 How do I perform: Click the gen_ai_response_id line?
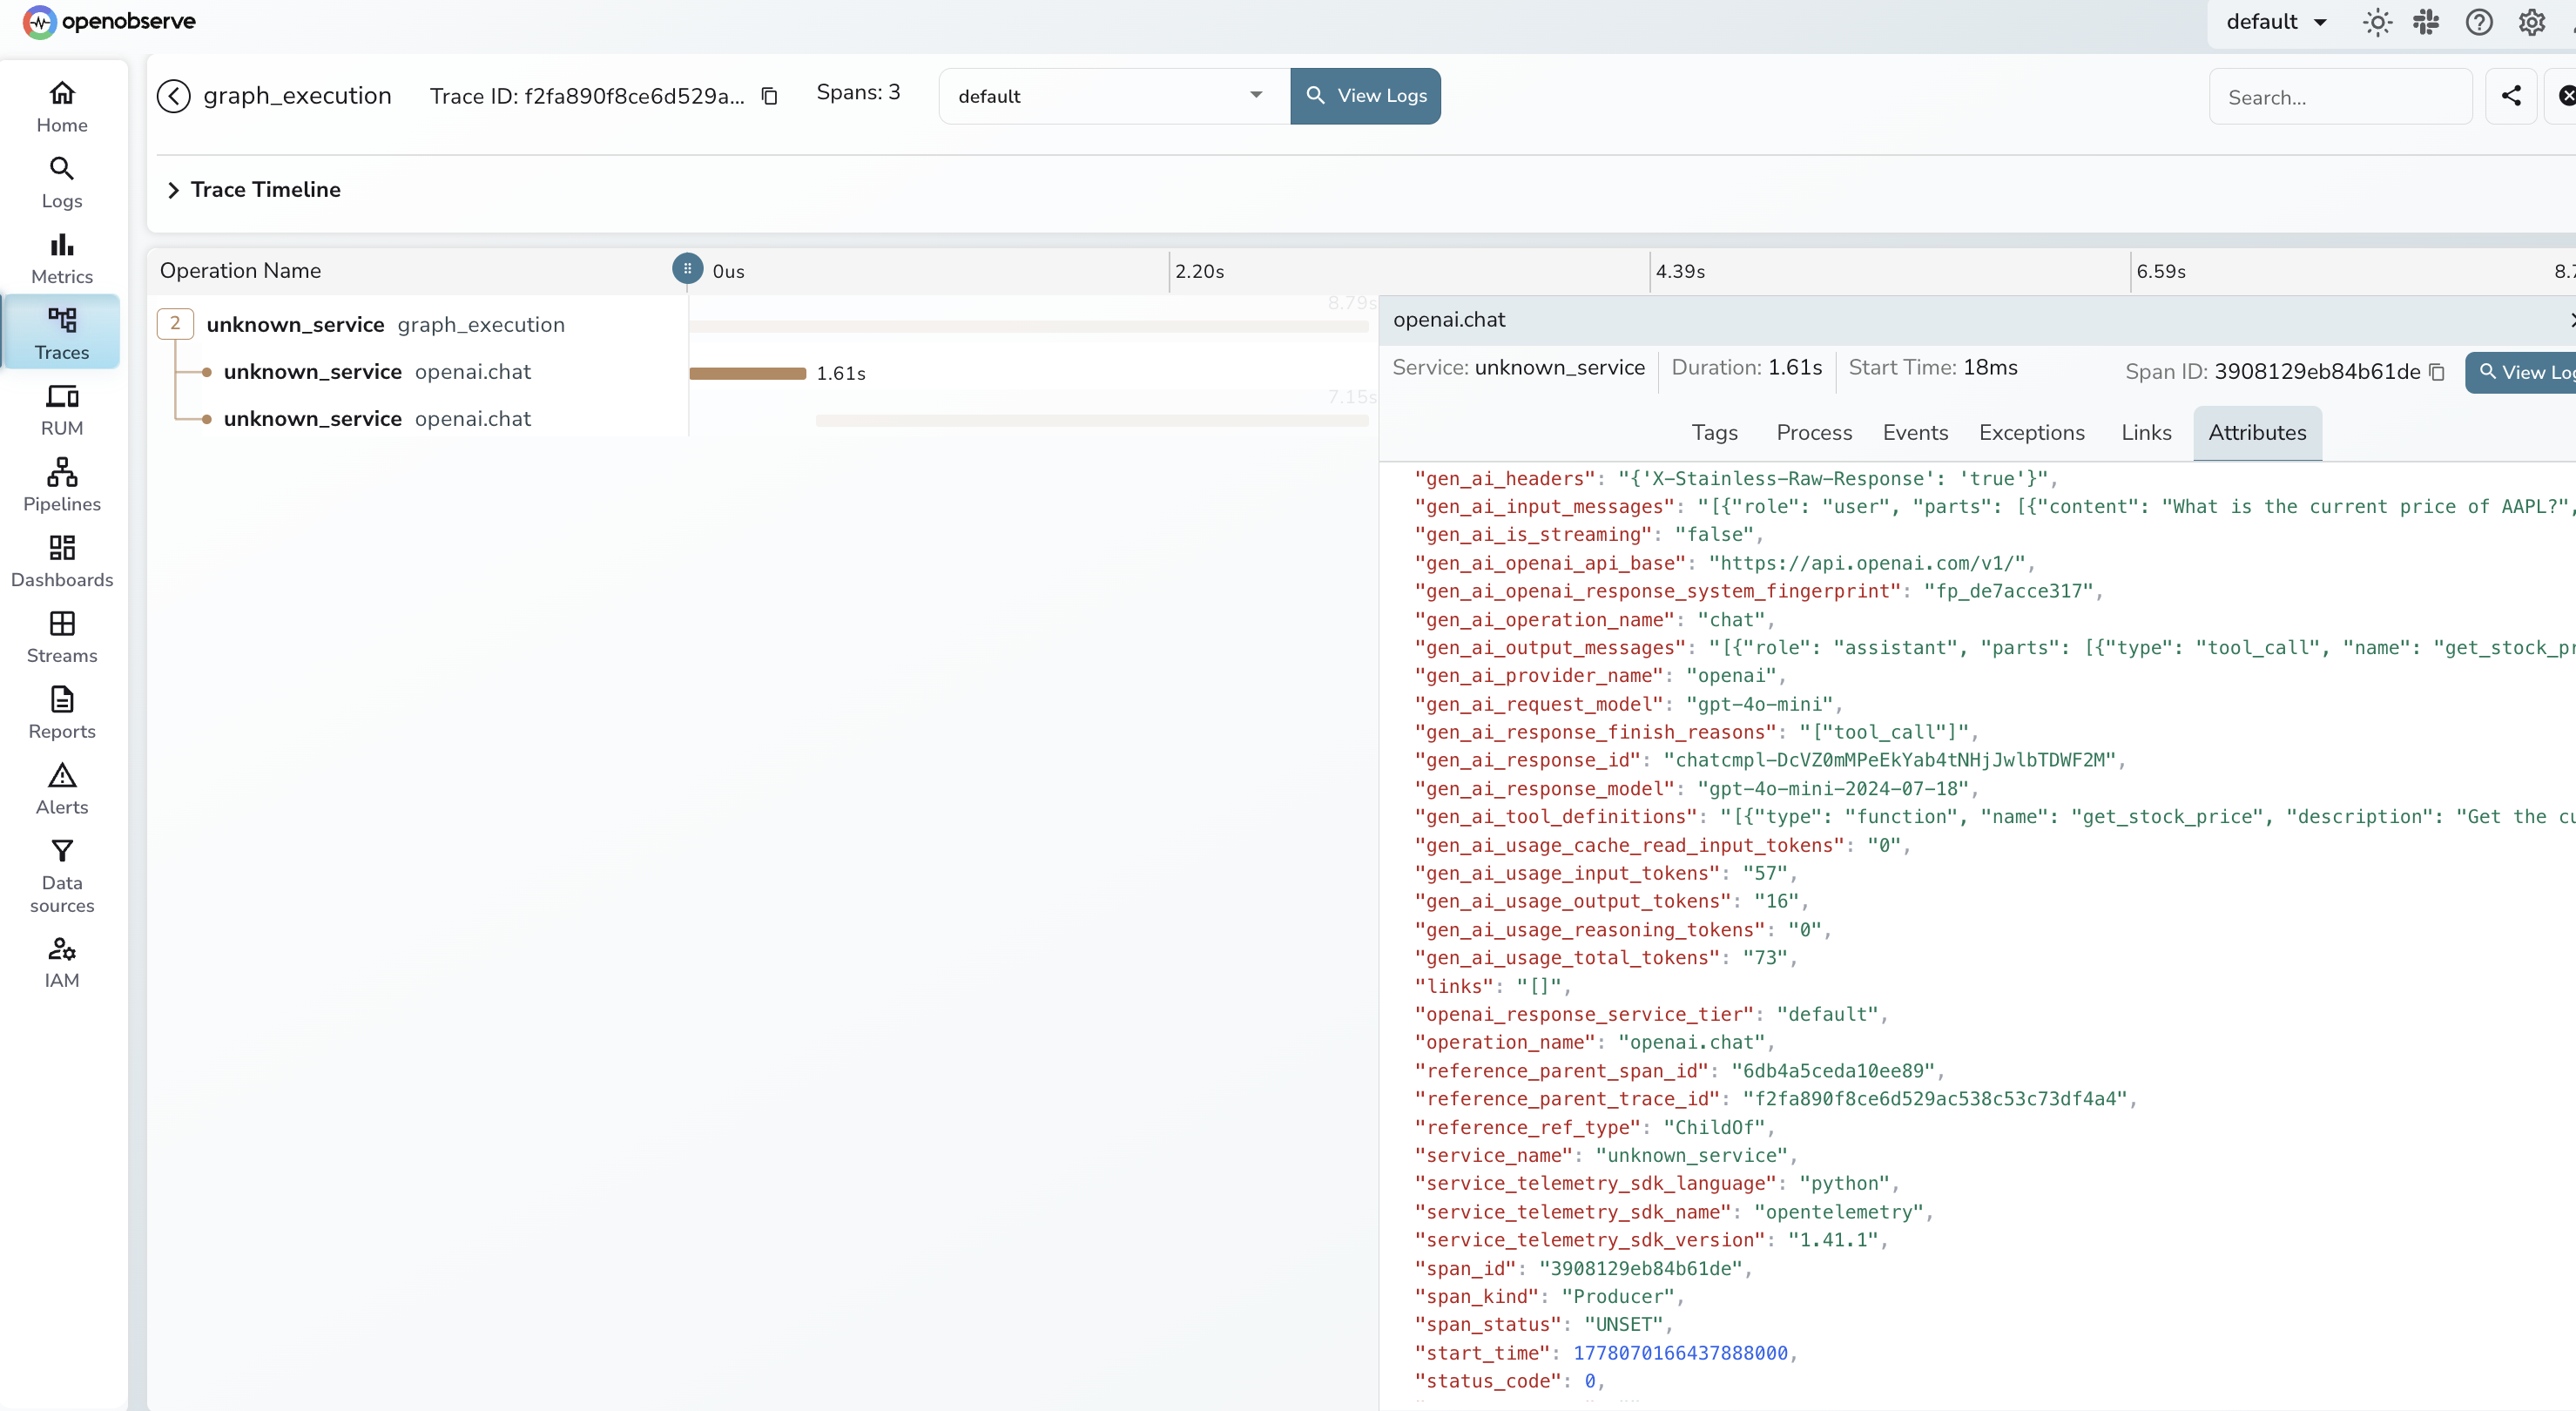(x=1769, y=760)
